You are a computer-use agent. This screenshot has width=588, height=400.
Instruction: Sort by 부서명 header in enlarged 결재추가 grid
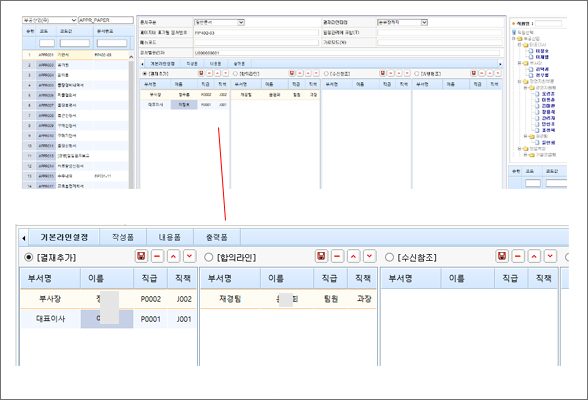[x=50, y=278]
